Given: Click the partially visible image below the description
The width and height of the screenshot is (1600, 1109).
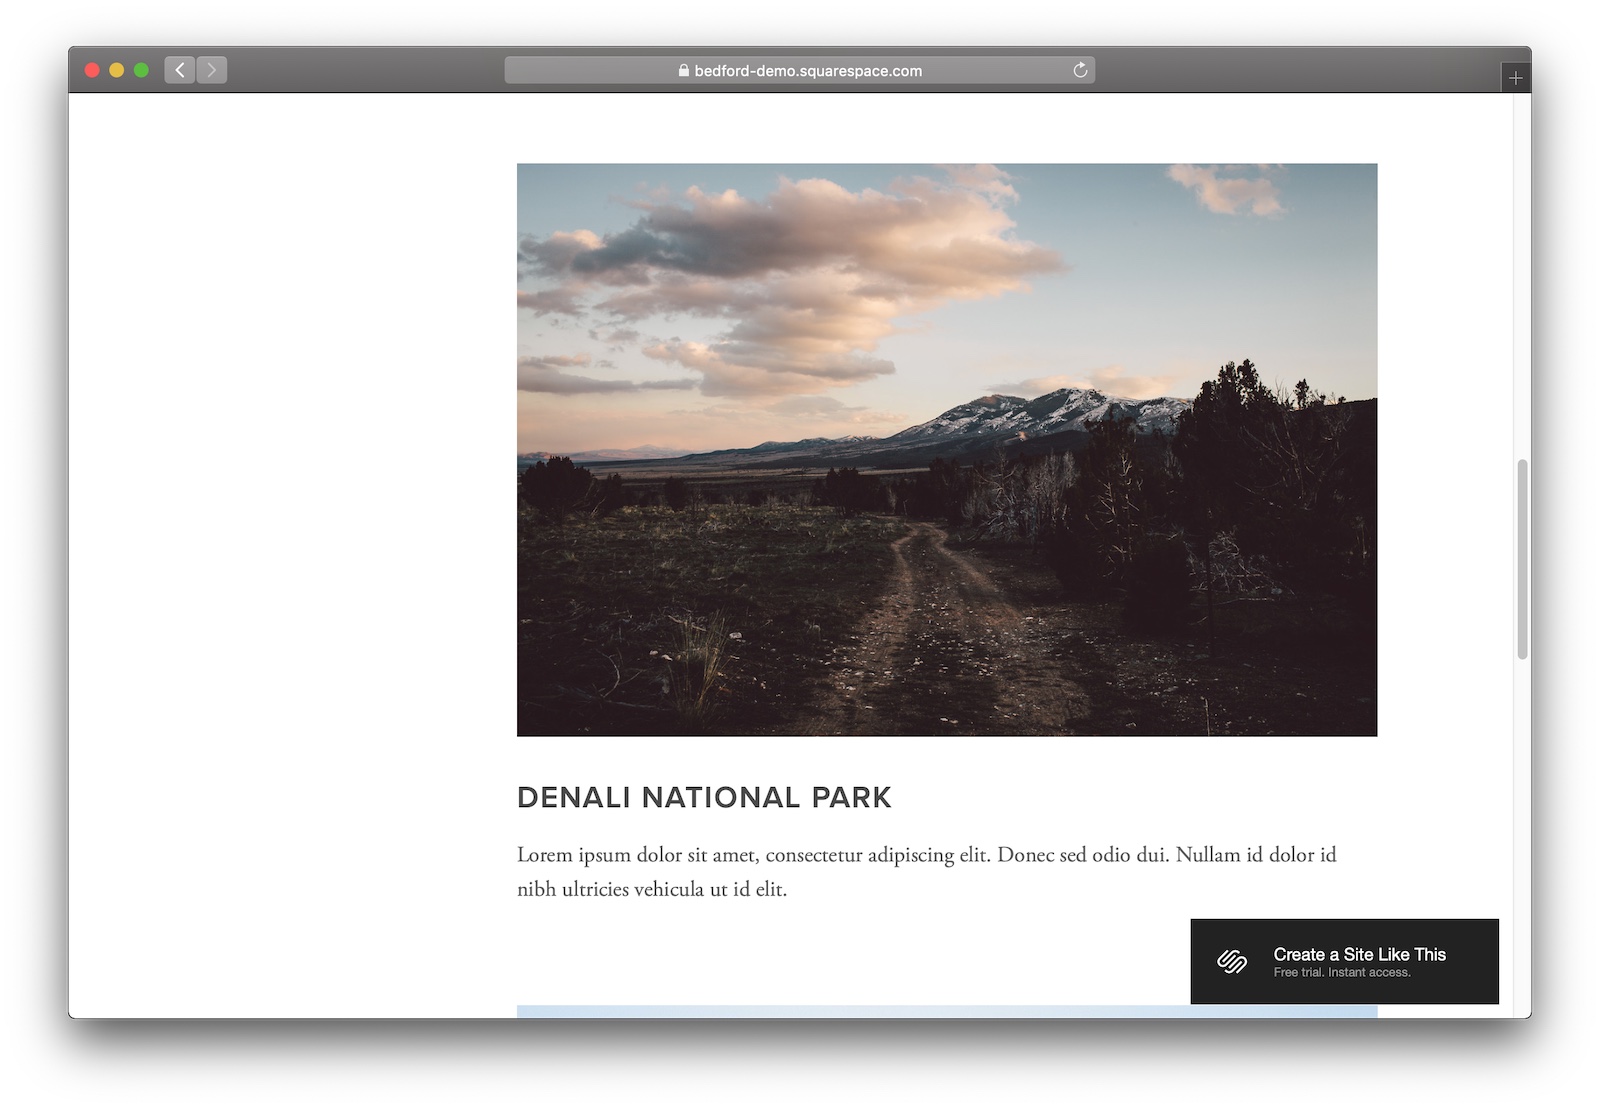Looking at the screenshot, I should tap(850, 1011).
